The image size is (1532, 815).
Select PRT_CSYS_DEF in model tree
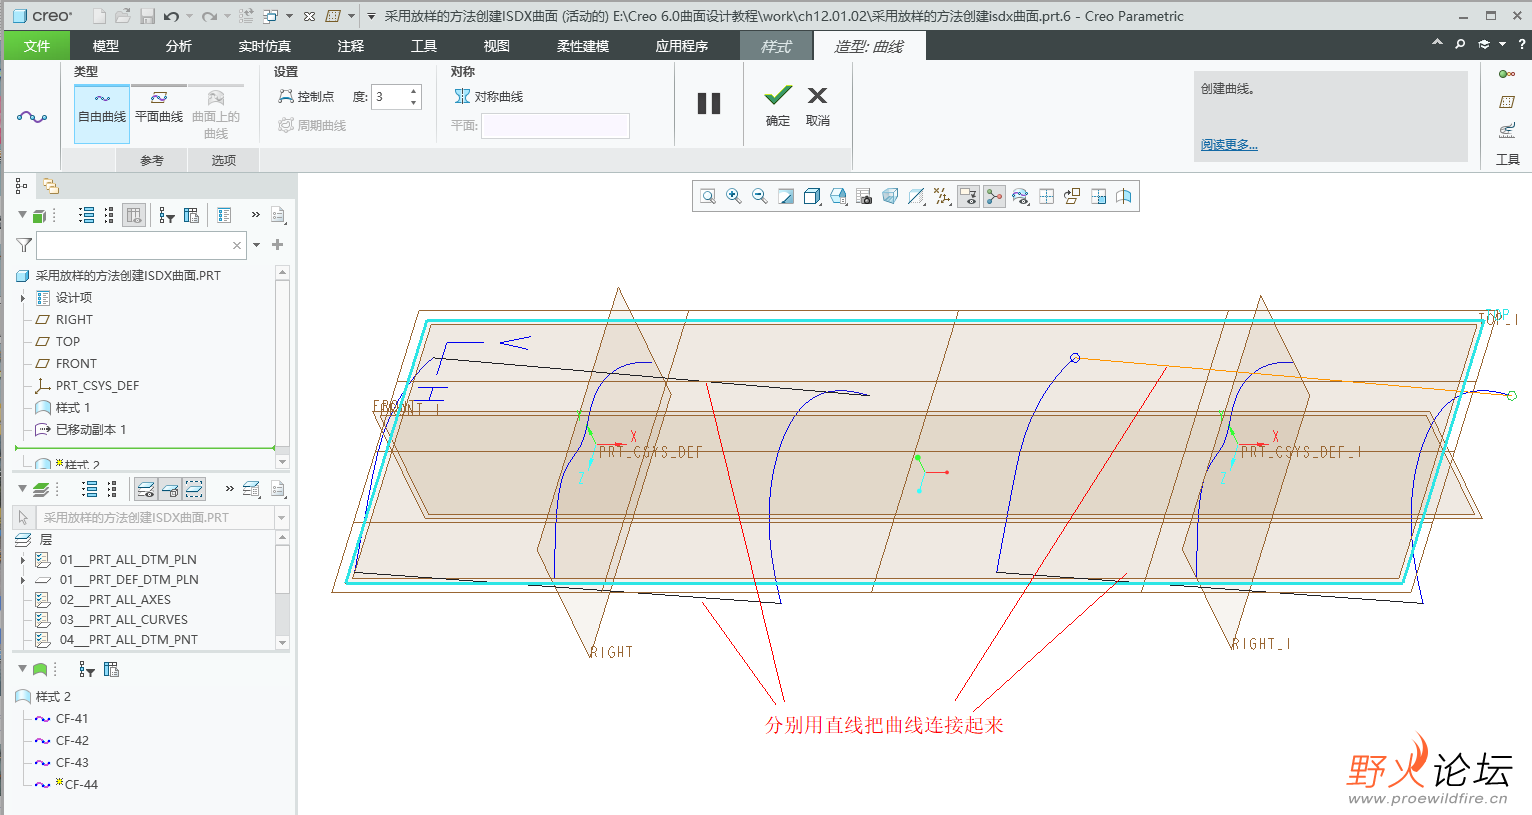(97, 386)
